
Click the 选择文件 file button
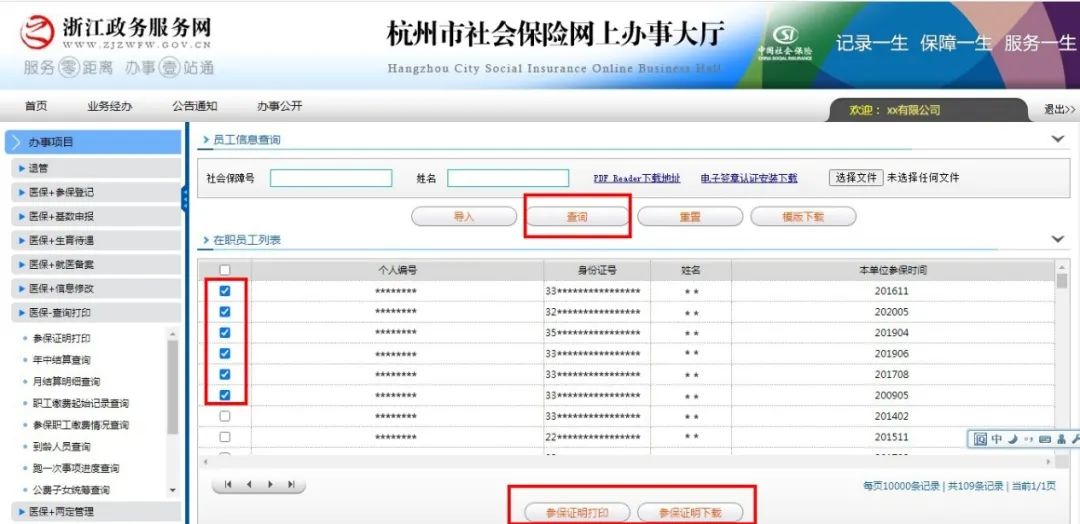(x=855, y=178)
